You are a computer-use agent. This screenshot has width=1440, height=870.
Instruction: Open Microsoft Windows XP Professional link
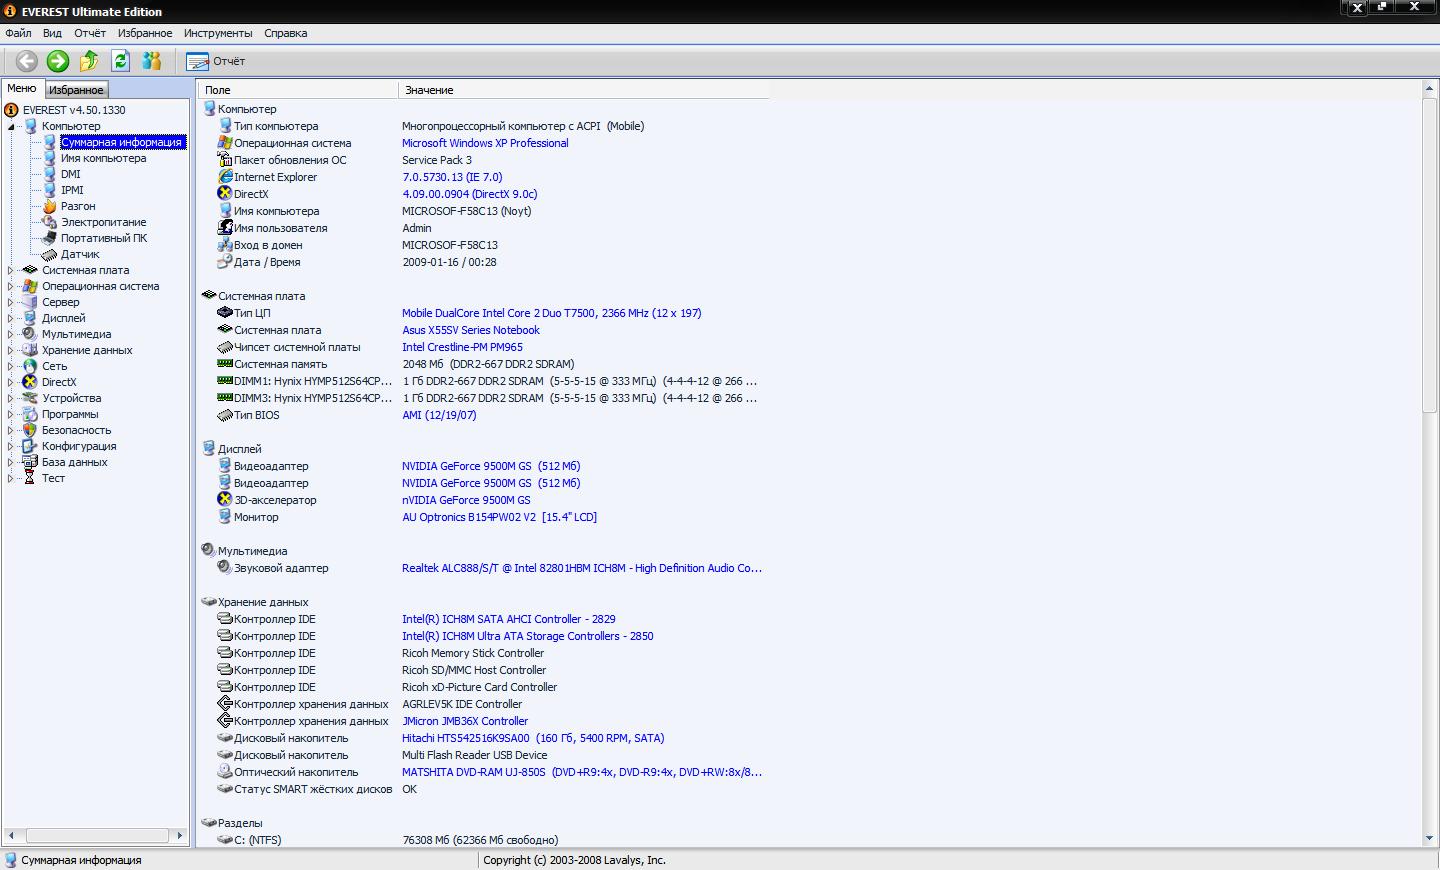coord(485,143)
